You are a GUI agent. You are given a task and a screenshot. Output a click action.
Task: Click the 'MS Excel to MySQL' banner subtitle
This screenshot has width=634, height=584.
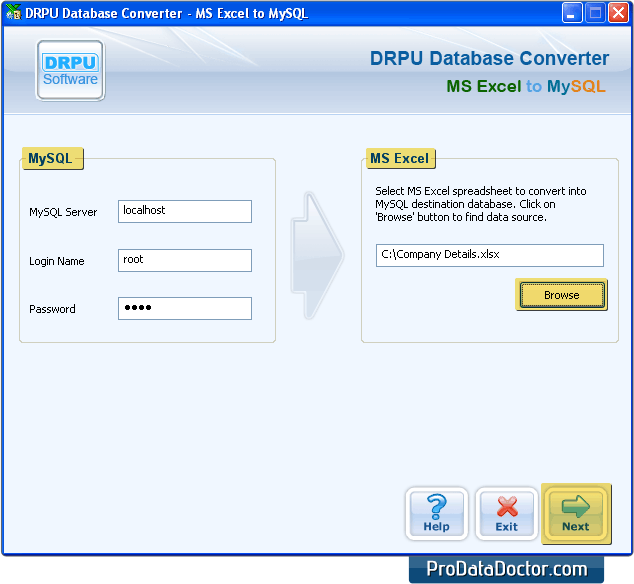[x=525, y=87]
